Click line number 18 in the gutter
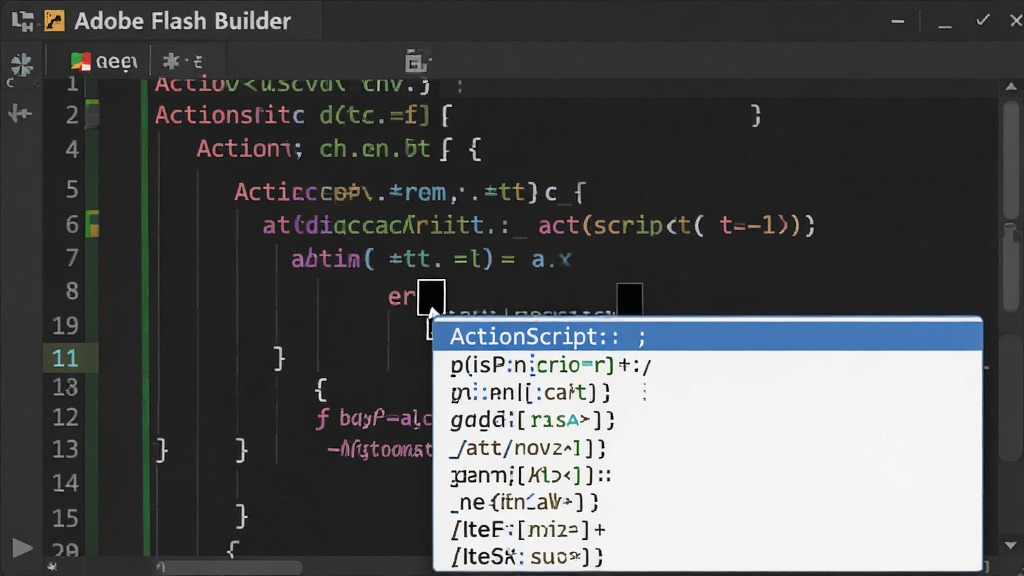 tap(65, 388)
